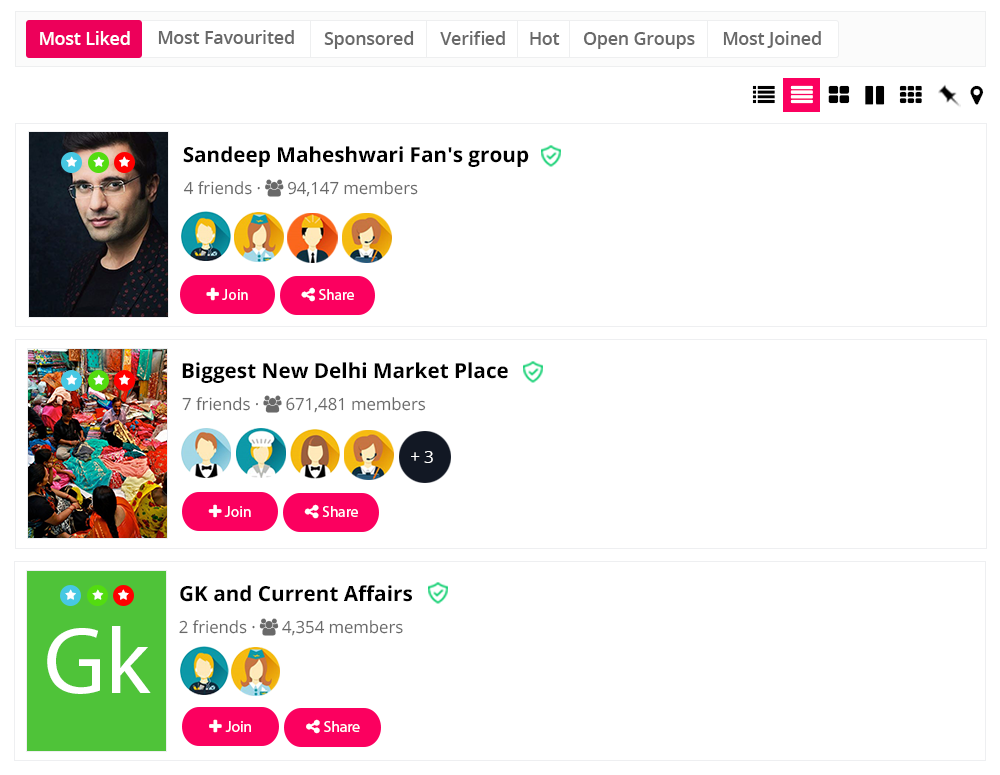Viewport: 1000px width, 775px height.
Task: Select the advanced list view icon
Action: [801, 95]
